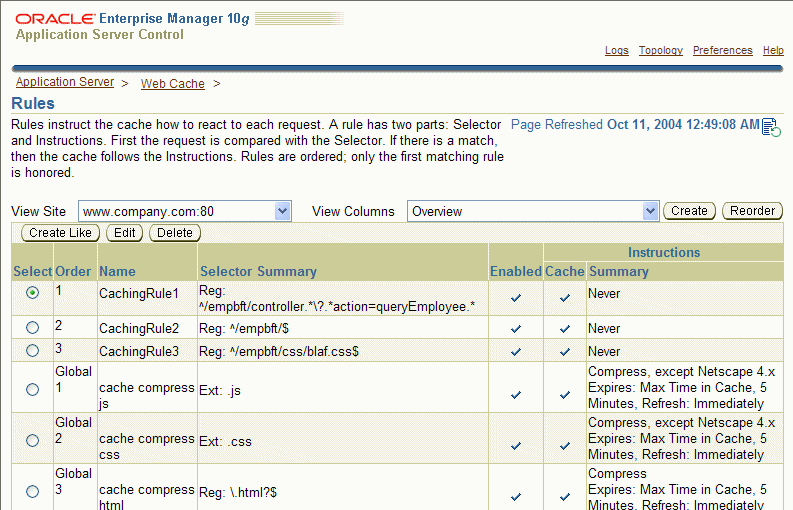
Task: Go to Application Server breadcrumb
Action: pos(65,82)
